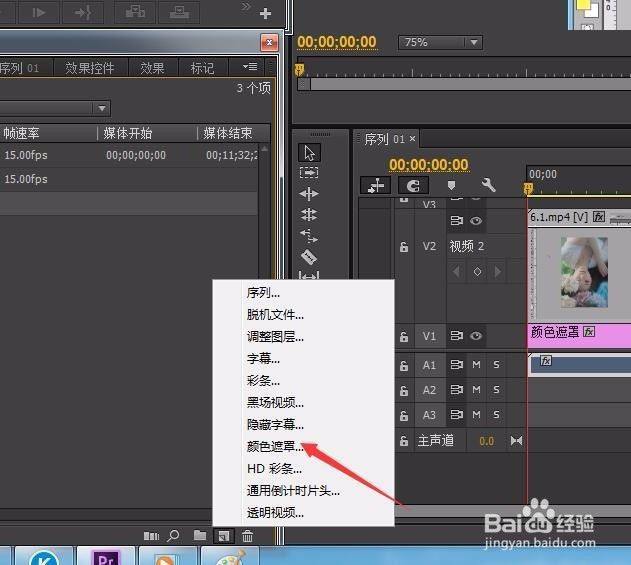Toggle Snap magnet in timeline
Viewport: 631px width, 565px height.
click(413, 186)
